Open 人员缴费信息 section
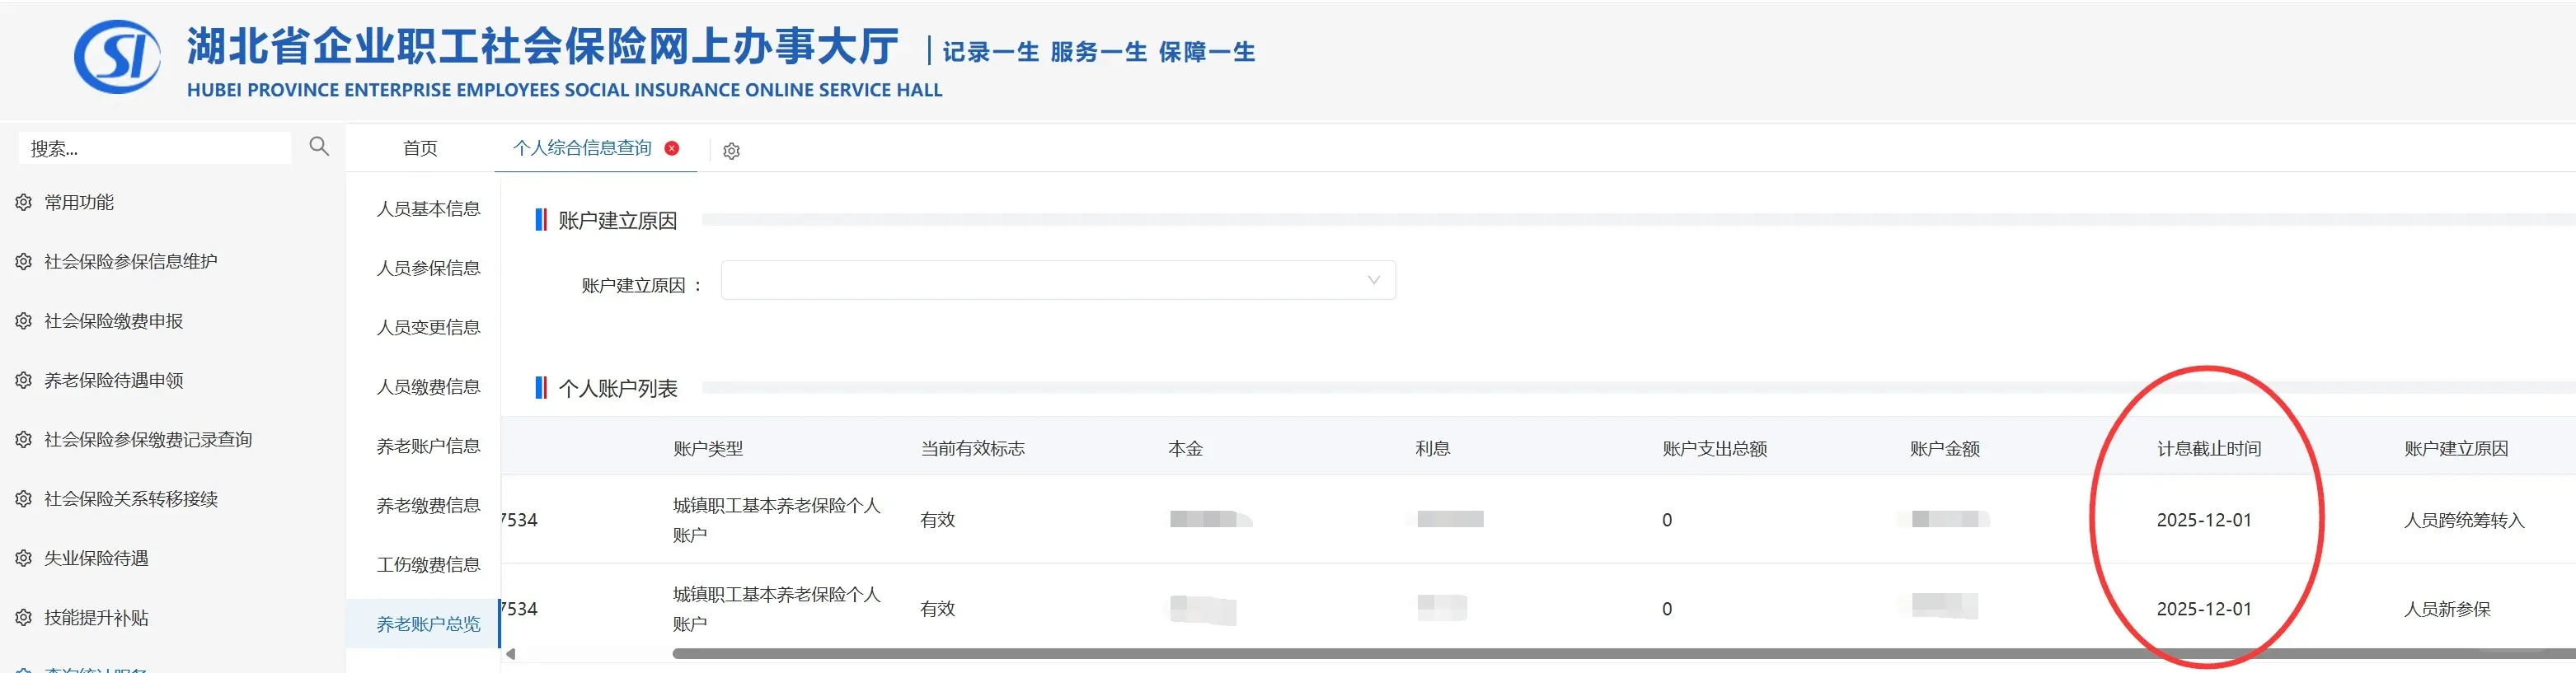This screenshot has width=2576, height=673. (428, 387)
